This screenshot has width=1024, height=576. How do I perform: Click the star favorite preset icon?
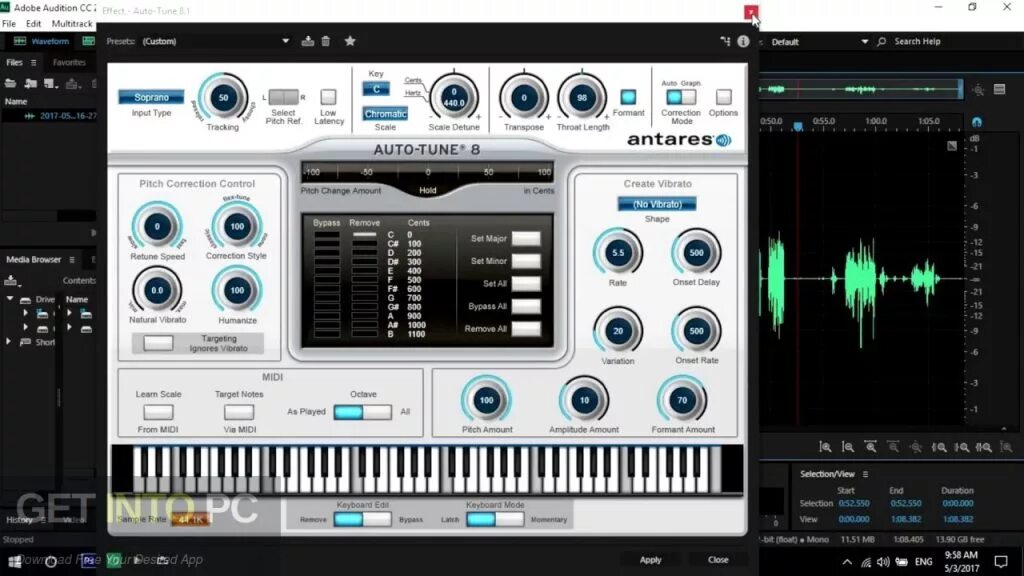[x=349, y=41]
